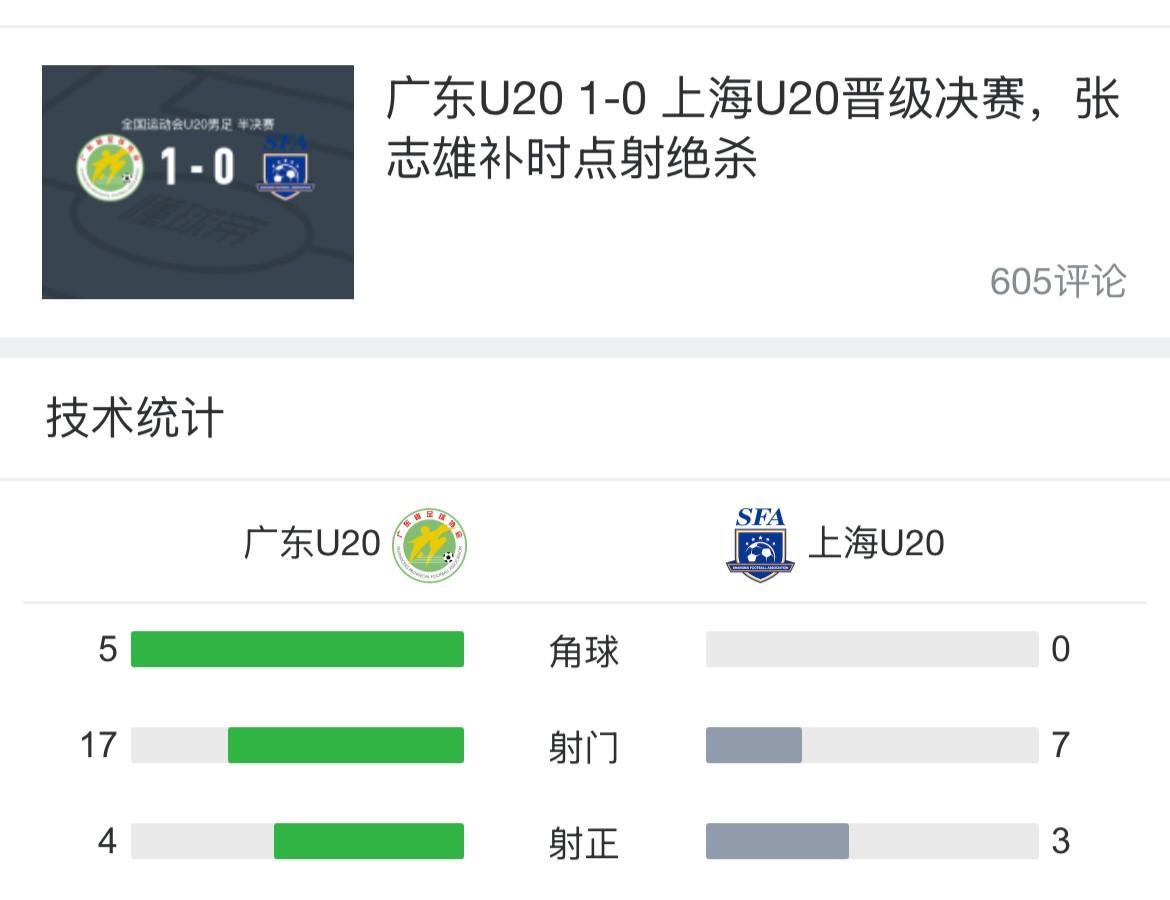
Task: Tap the SFA logo in the thumbnail
Action: (x=285, y=168)
